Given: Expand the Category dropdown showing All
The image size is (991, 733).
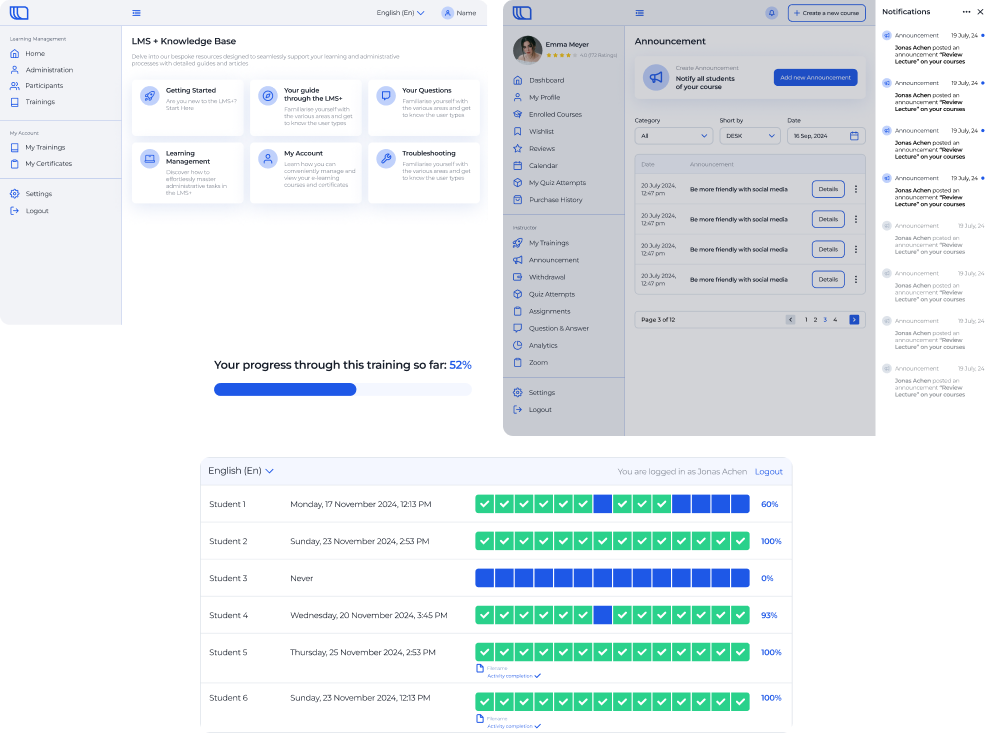Looking at the screenshot, I should point(673,135).
